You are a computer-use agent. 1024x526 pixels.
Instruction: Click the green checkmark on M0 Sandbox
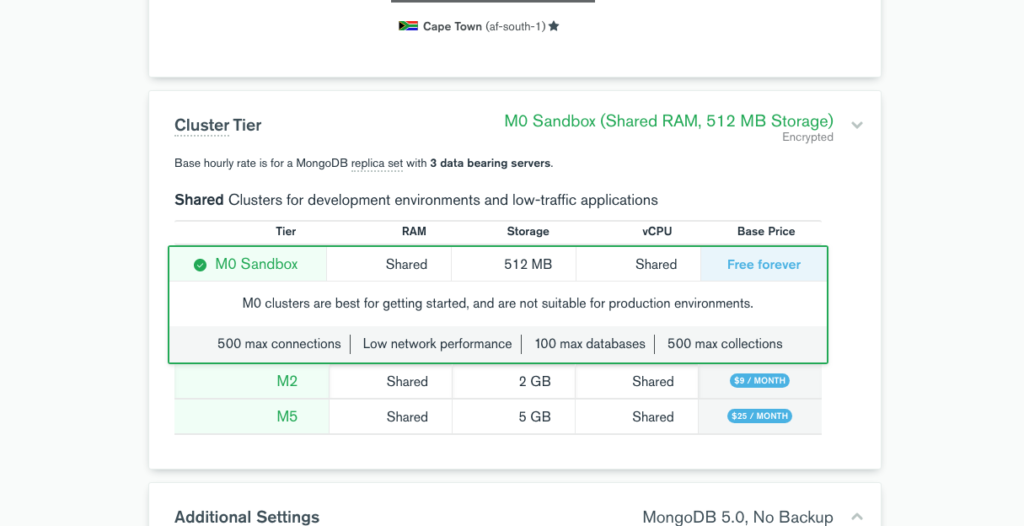[200, 265]
